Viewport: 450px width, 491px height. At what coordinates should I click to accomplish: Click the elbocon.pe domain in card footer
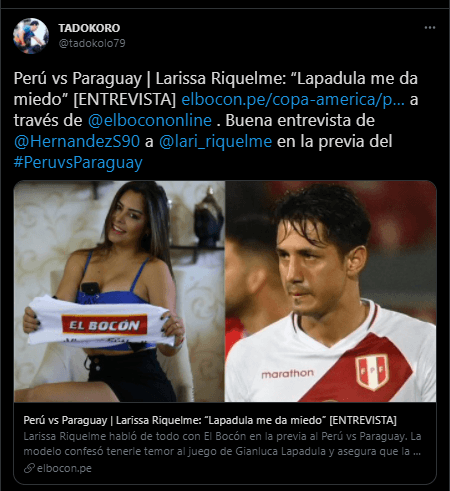tap(64, 468)
